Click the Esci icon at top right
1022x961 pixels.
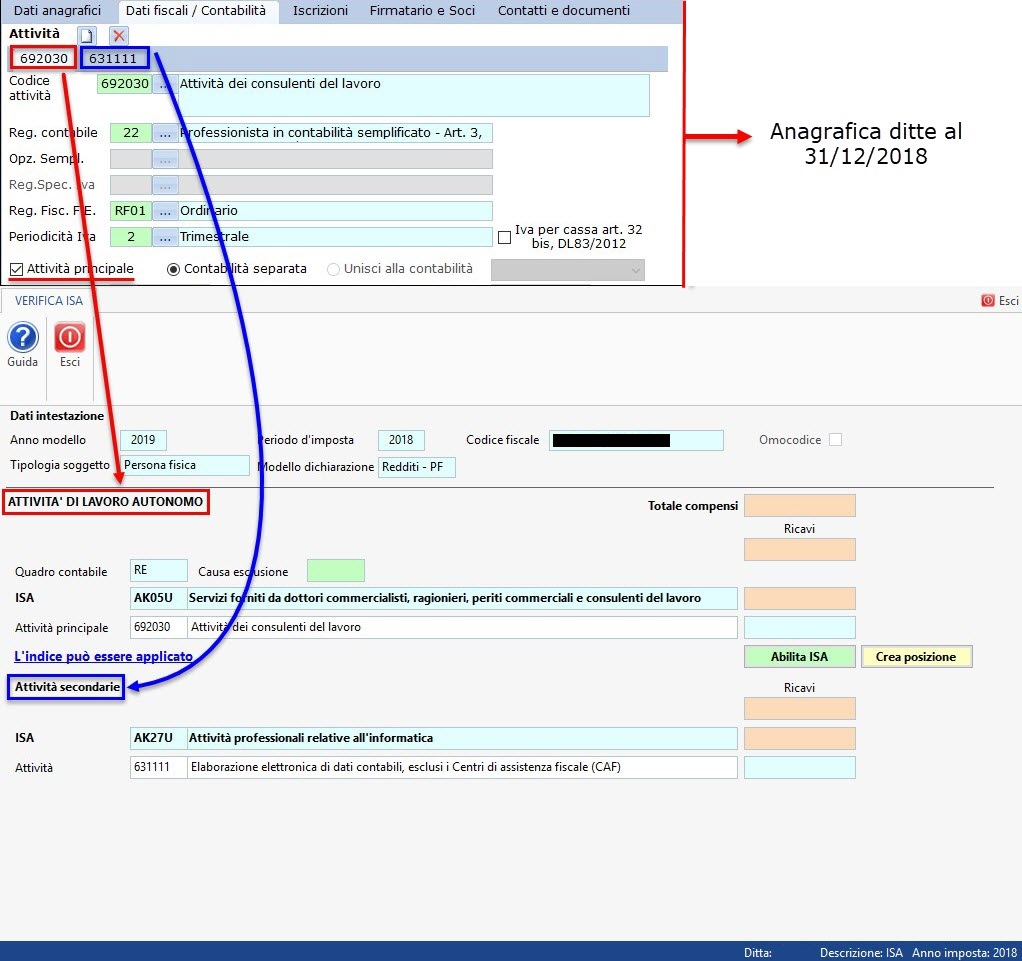click(x=1000, y=300)
